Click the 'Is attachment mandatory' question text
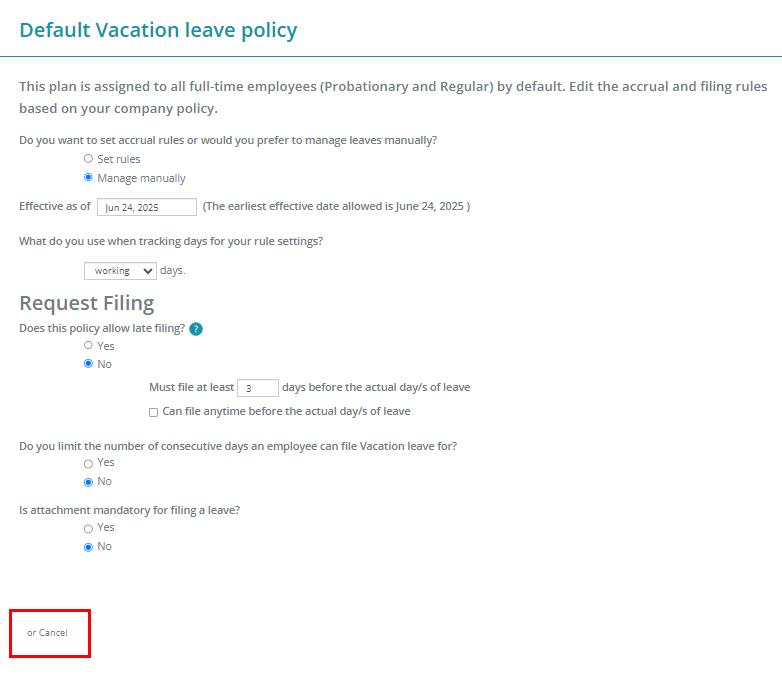The width and height of the screenshot is (782, 685). [130, 511]
